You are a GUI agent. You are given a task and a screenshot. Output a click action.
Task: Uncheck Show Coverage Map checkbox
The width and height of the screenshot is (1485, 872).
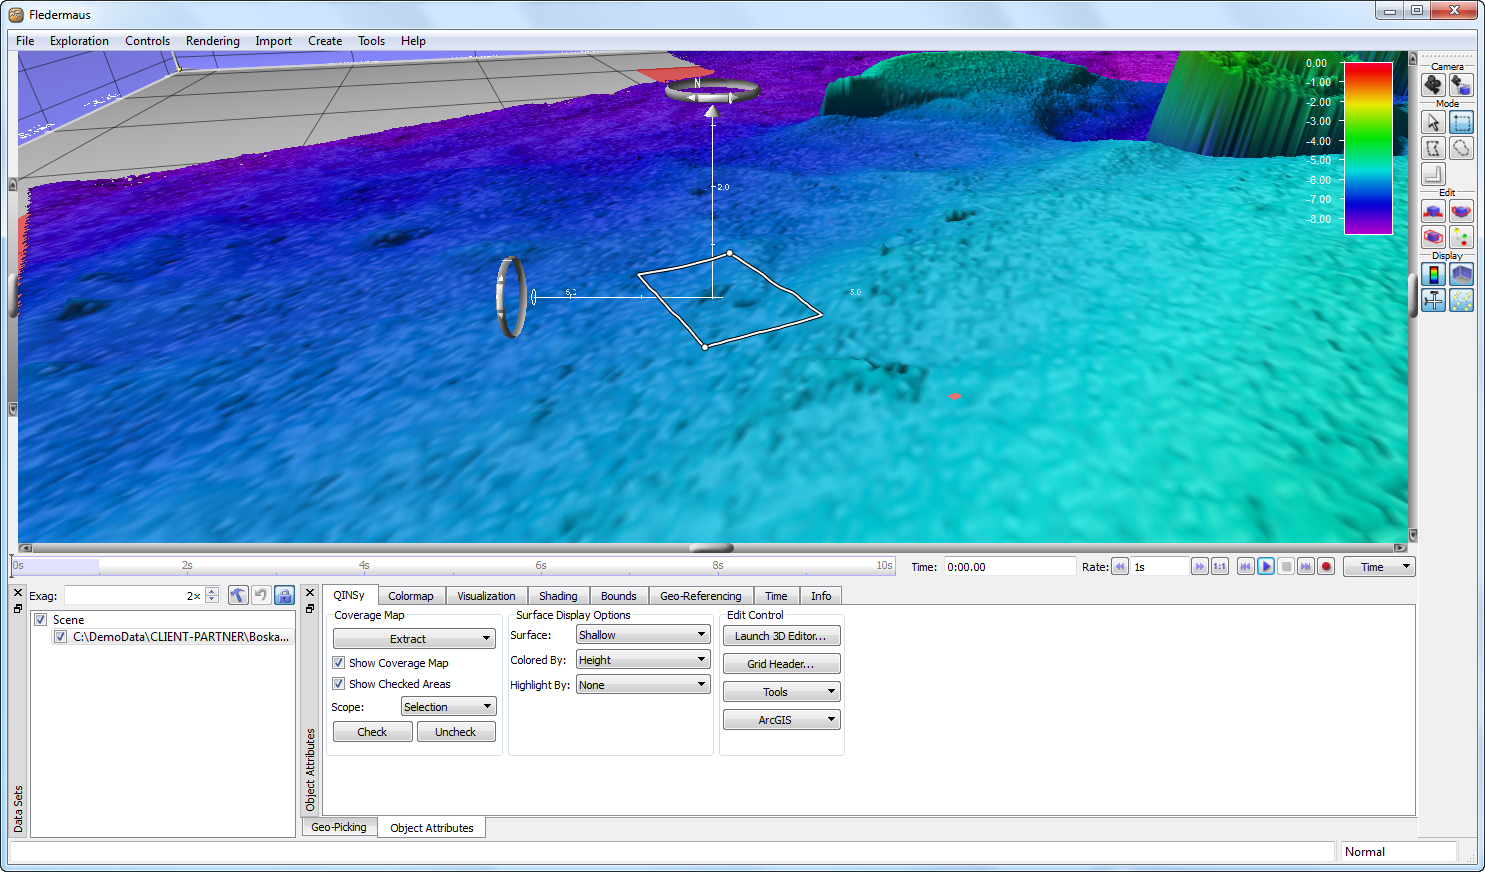coord(339,663)
